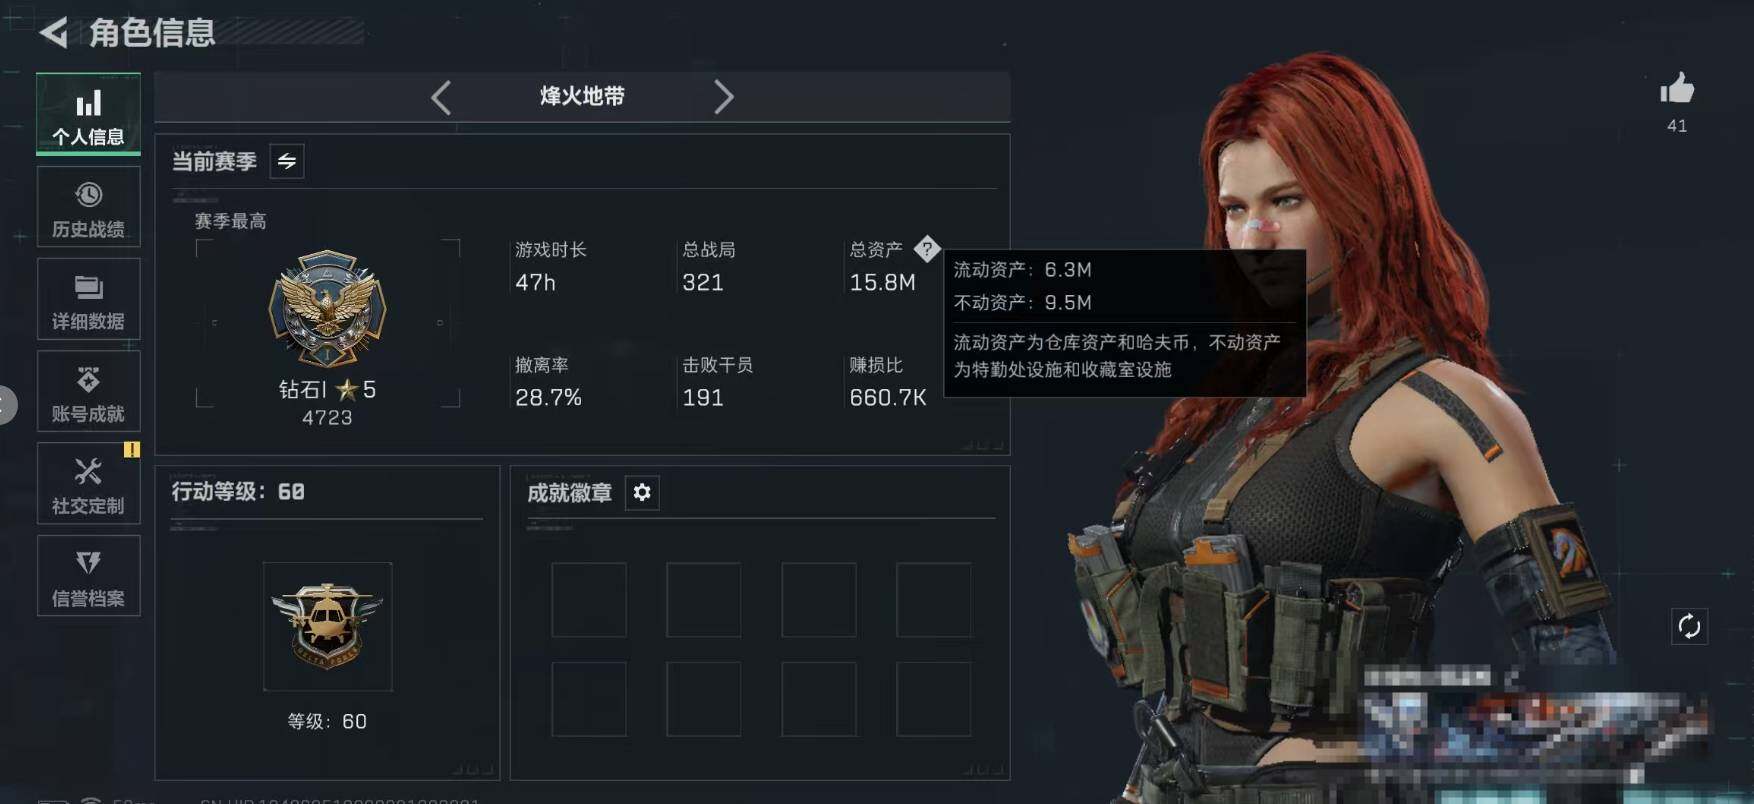Screen dimensions: 1754x804
Task: Open the 总资产 question mark help icon
Action: point(927,249)
